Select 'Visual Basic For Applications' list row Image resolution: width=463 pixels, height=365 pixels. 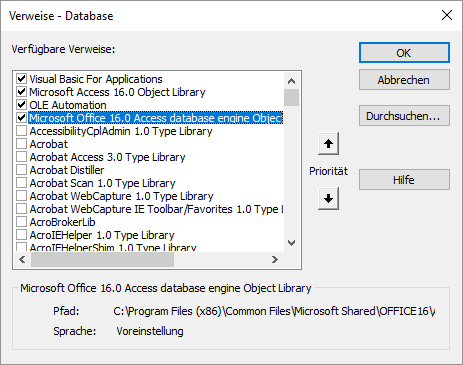pyautogui.click(x=96, y=79)
